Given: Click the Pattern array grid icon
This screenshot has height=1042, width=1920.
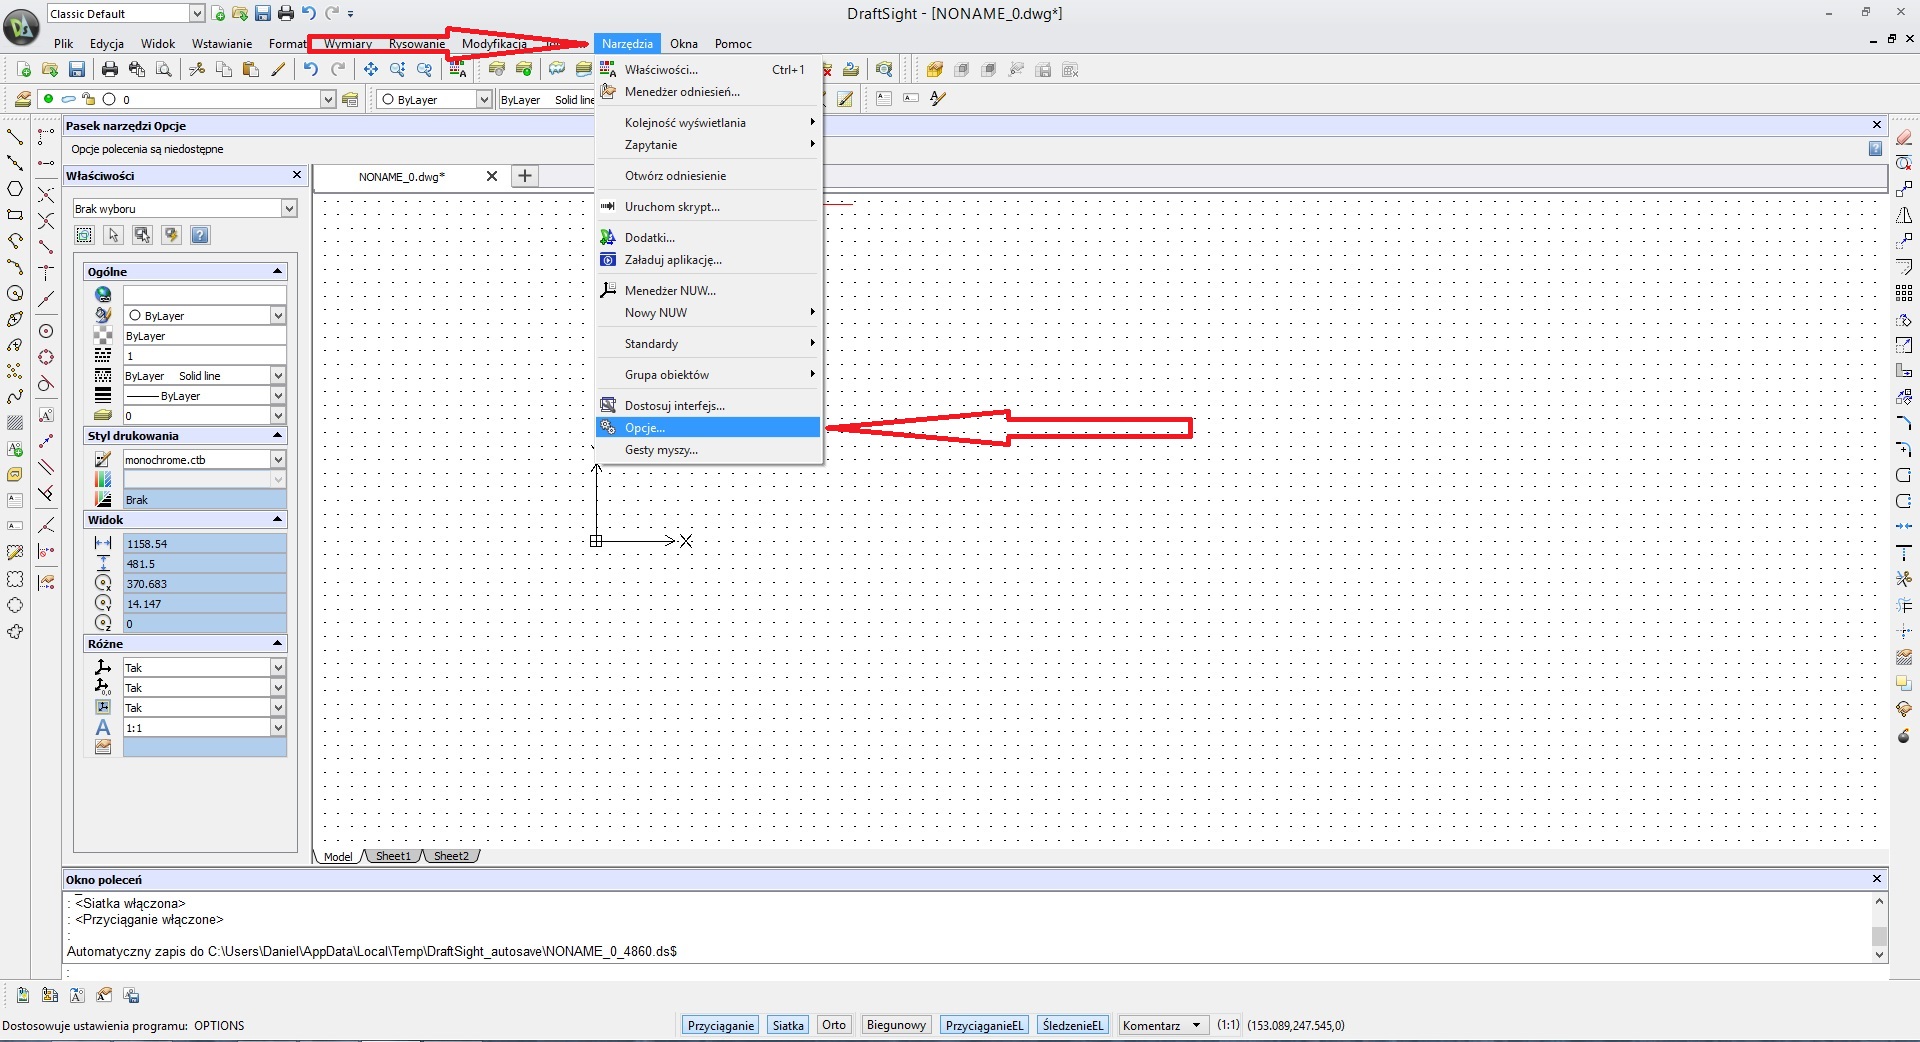Looking at the screenshot, I should click(x=1904, y=293).
